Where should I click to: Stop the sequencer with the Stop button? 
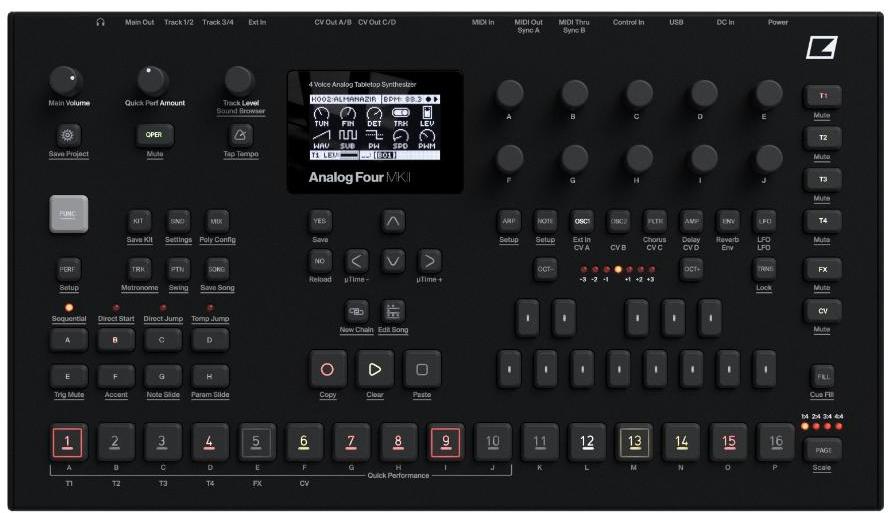pos(422,370)
